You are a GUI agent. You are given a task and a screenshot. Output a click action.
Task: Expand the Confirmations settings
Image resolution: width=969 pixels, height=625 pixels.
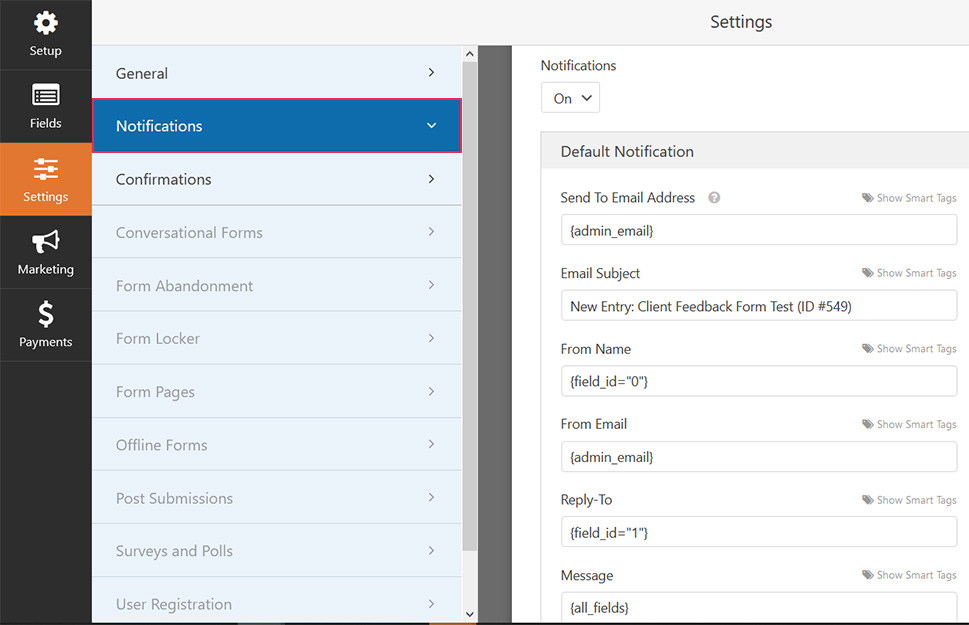[276, 179]
